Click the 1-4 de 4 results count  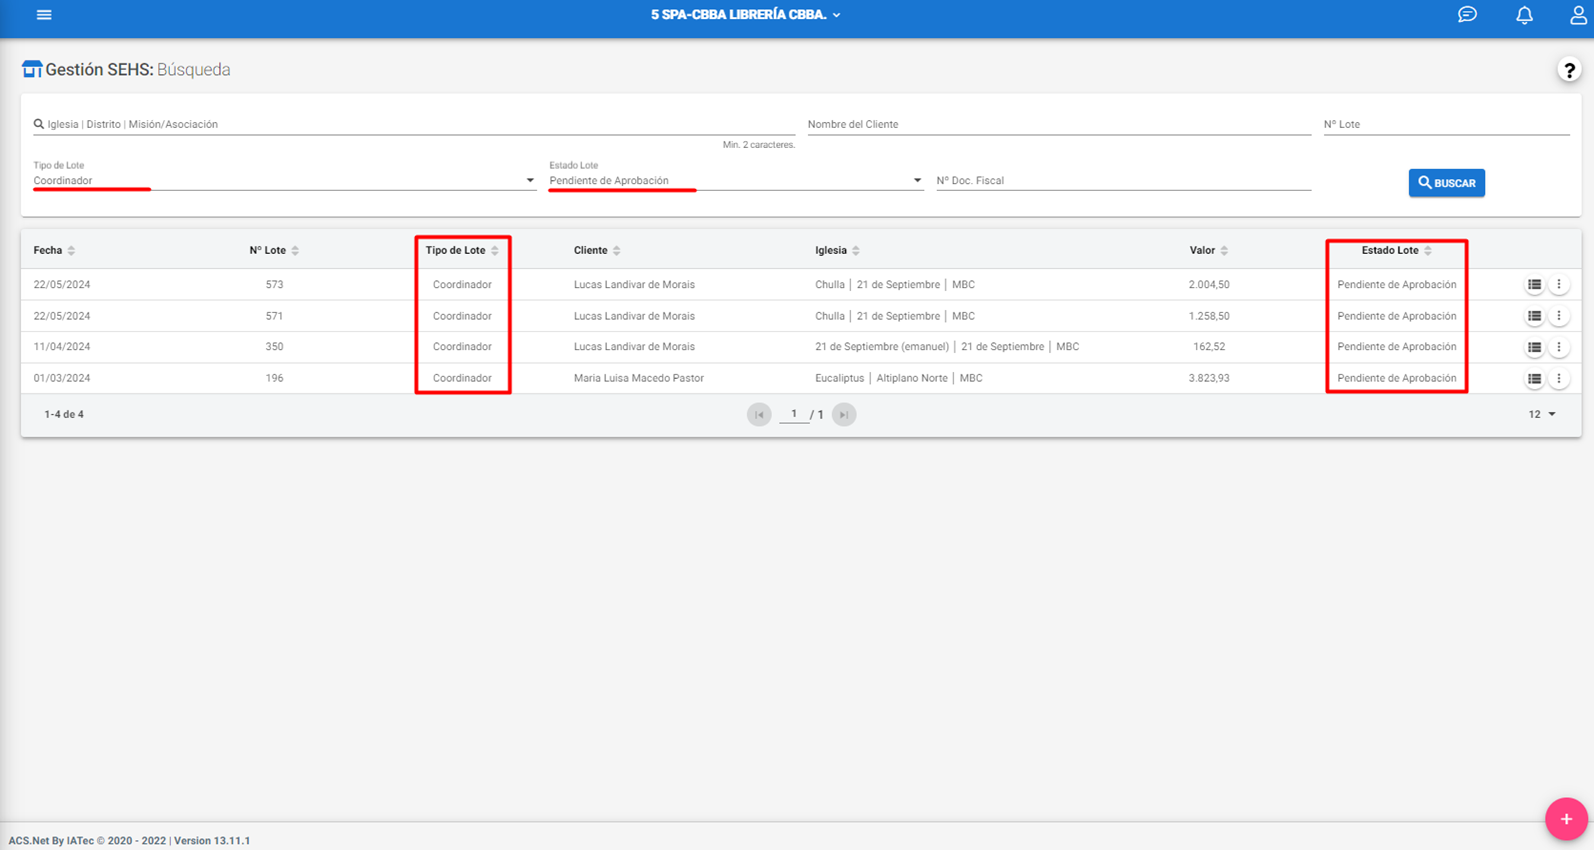tap(64, 414)
